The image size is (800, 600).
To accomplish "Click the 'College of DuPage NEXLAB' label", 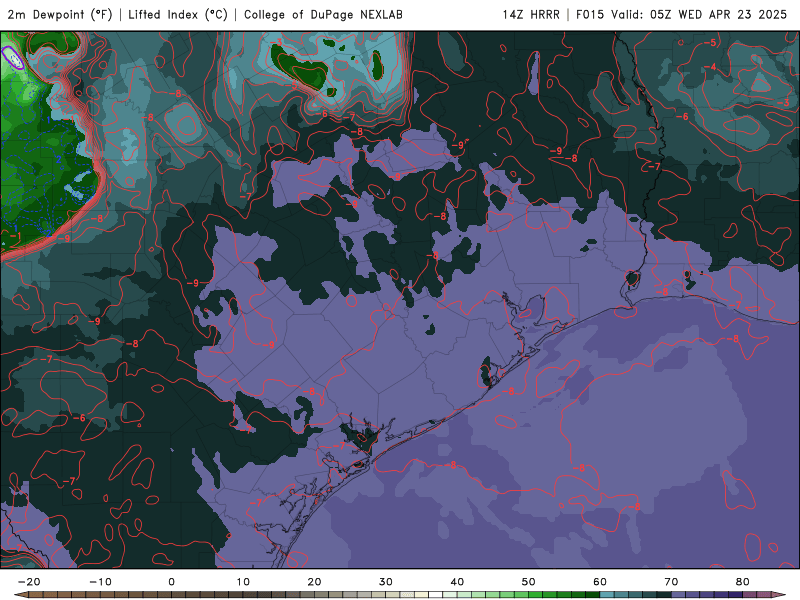I will (323, 14).
